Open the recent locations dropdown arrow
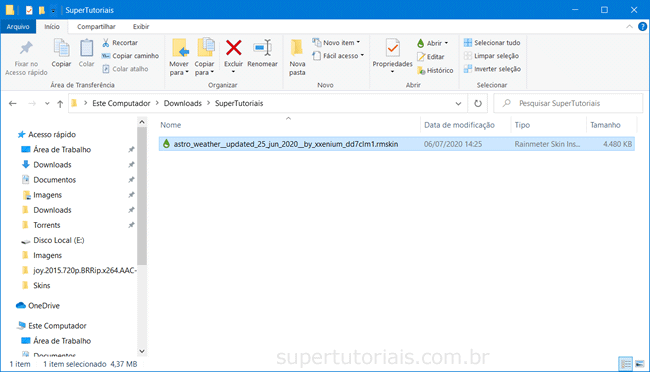This screenshot has width=650, height=372. tap(47, 104)
